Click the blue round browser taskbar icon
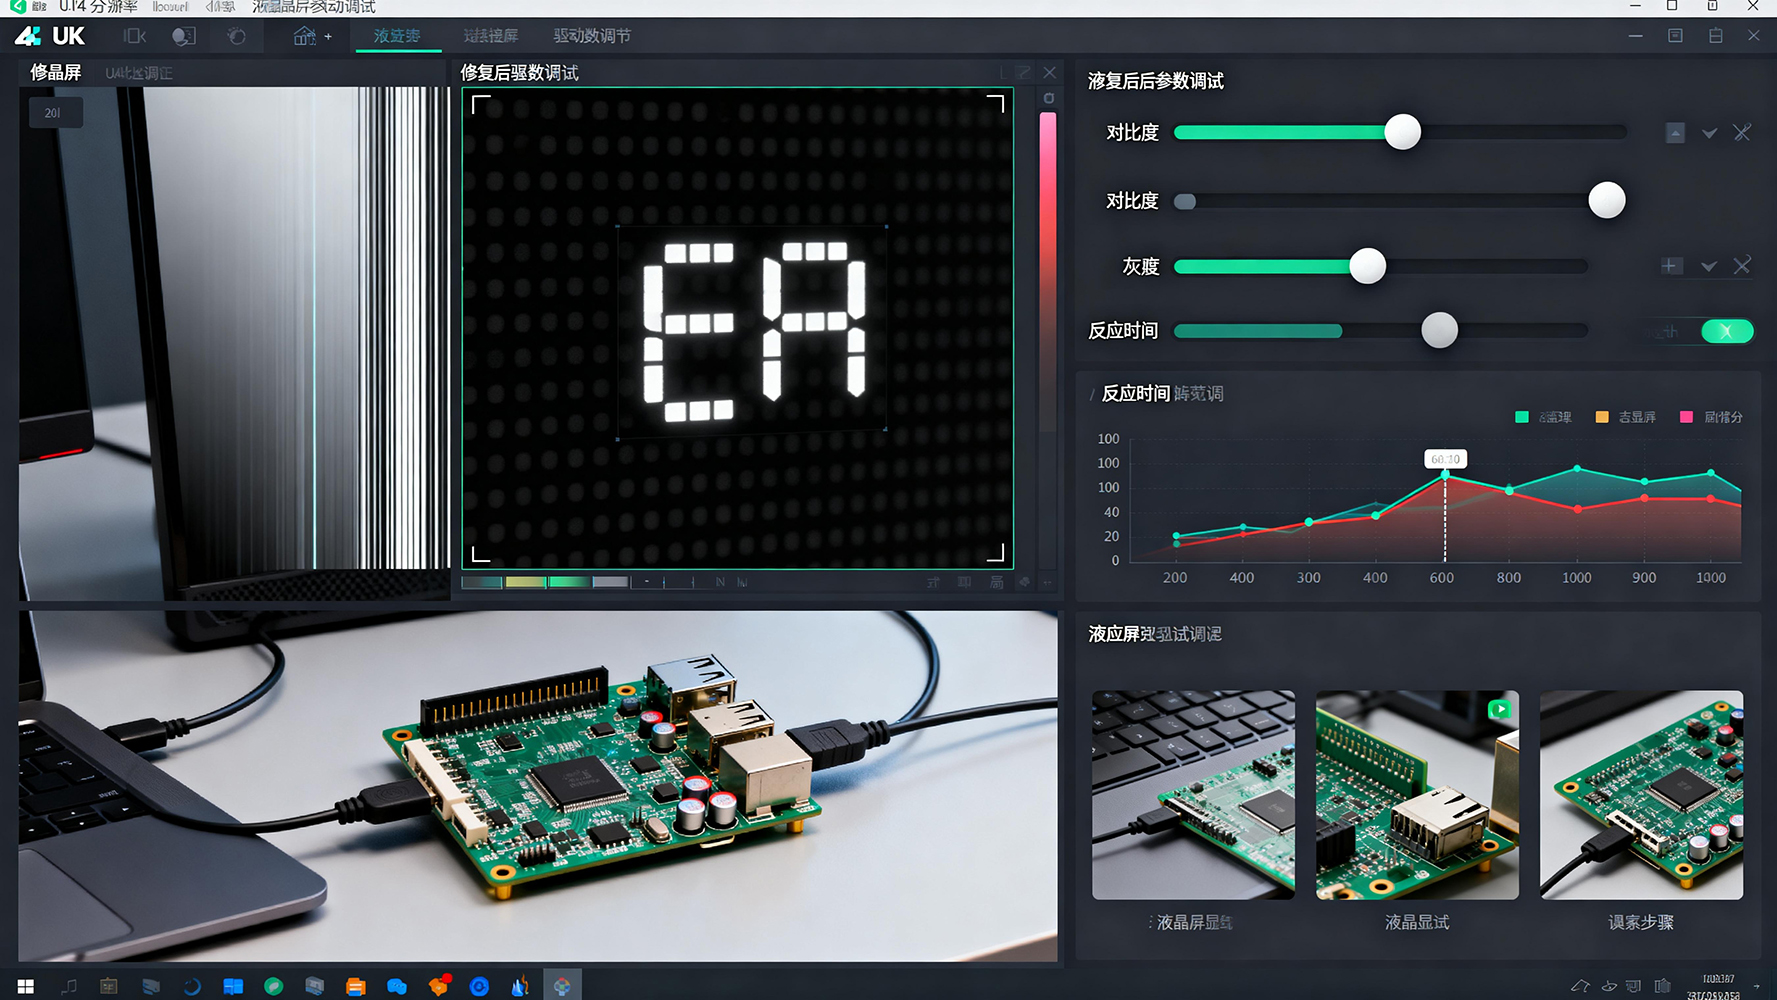The image size is (1777, 1000). point(479,986)
